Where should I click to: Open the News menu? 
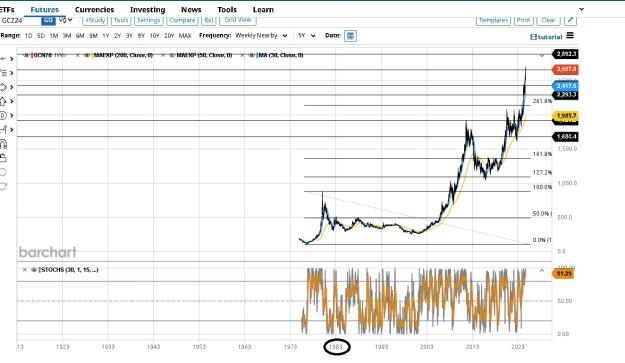coord(191,9)
